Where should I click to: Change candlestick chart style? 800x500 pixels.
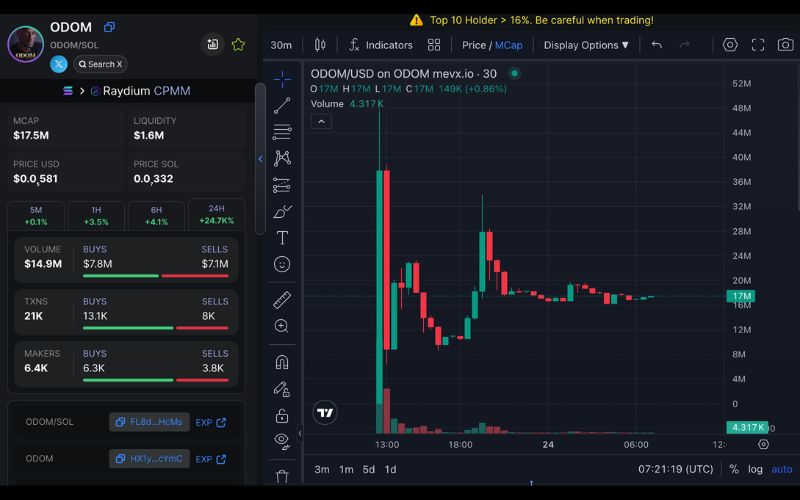320,45
